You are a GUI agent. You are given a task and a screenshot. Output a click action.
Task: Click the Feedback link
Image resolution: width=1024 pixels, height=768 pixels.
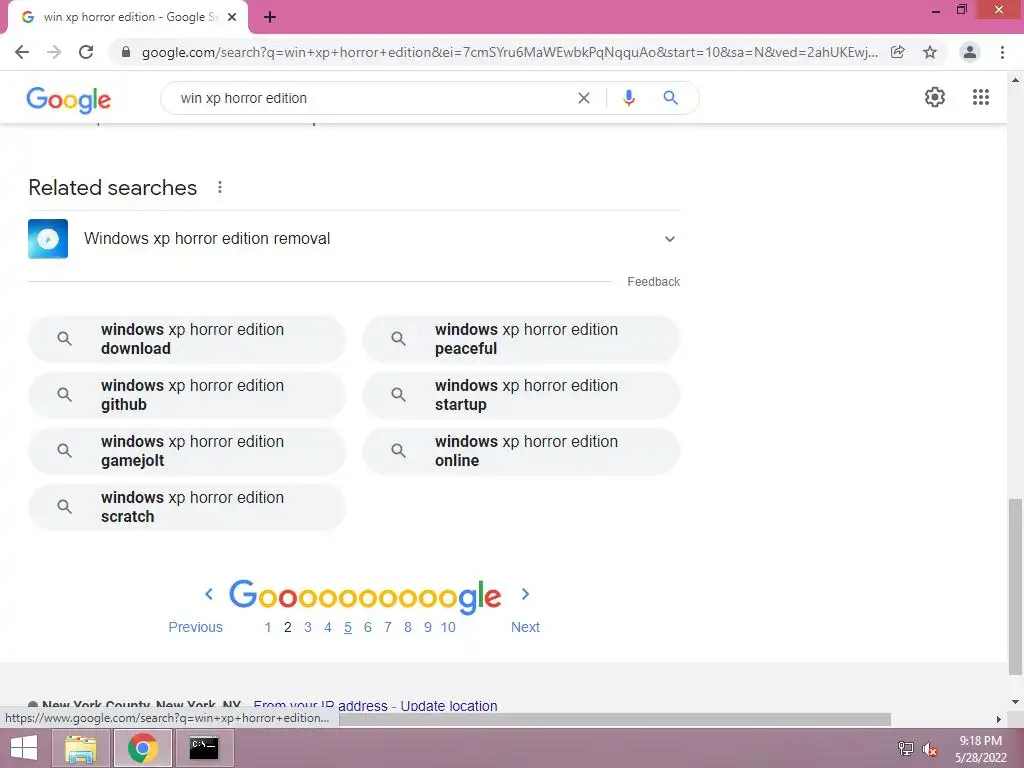pos(654,281)
